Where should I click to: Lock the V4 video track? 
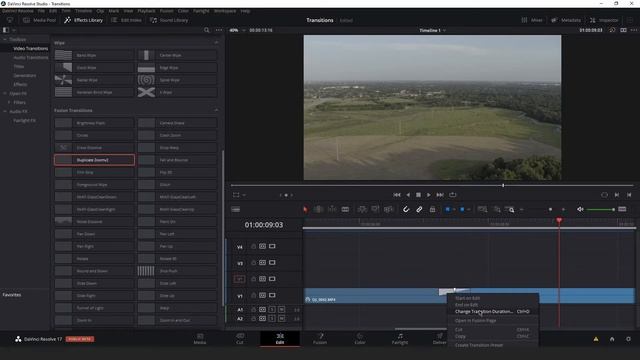[253, 247]
